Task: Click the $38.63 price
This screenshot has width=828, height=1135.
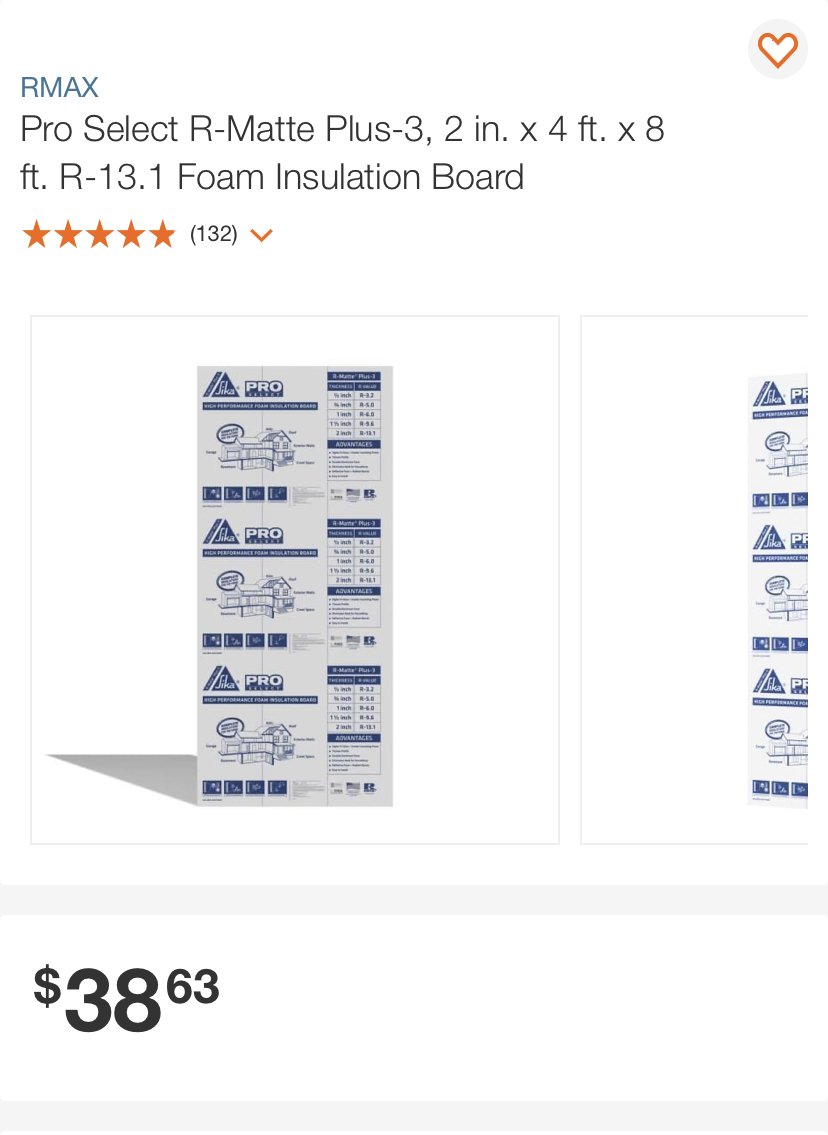Action: coord(127,999)
